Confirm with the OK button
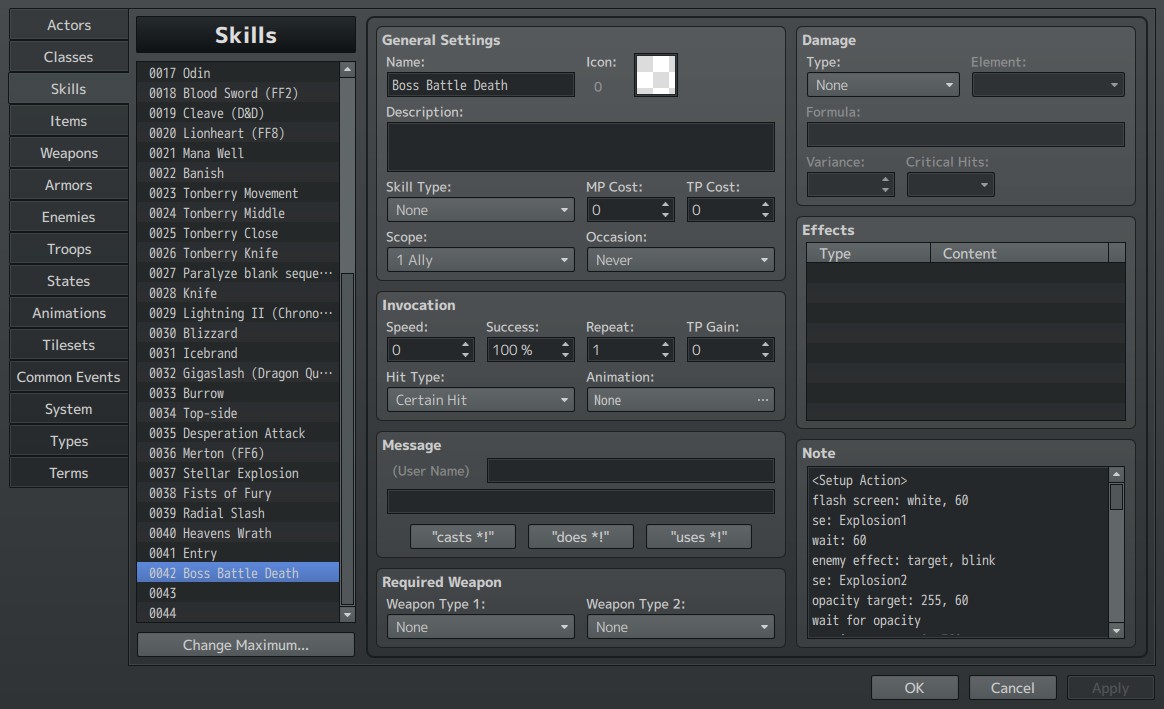The image size is (1164, 709). 915,688
